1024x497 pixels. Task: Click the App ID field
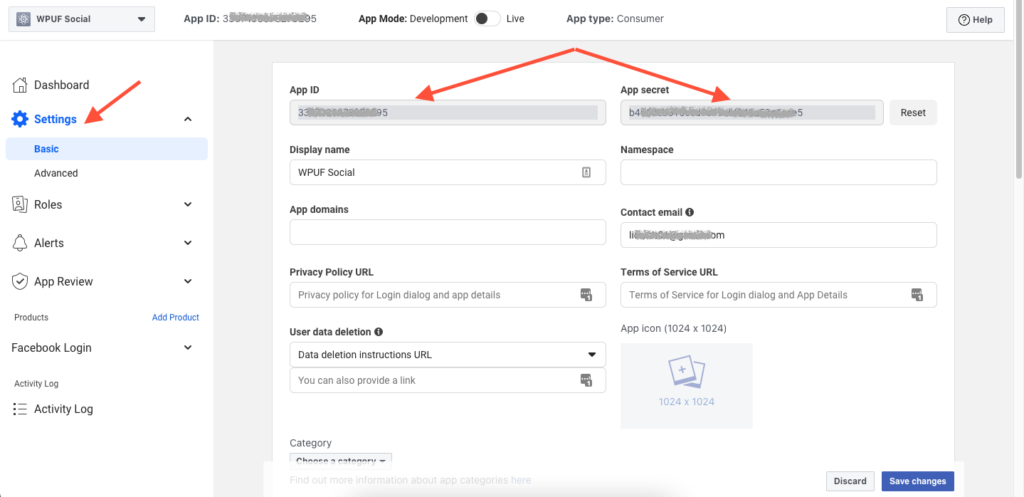click(447, 112)
